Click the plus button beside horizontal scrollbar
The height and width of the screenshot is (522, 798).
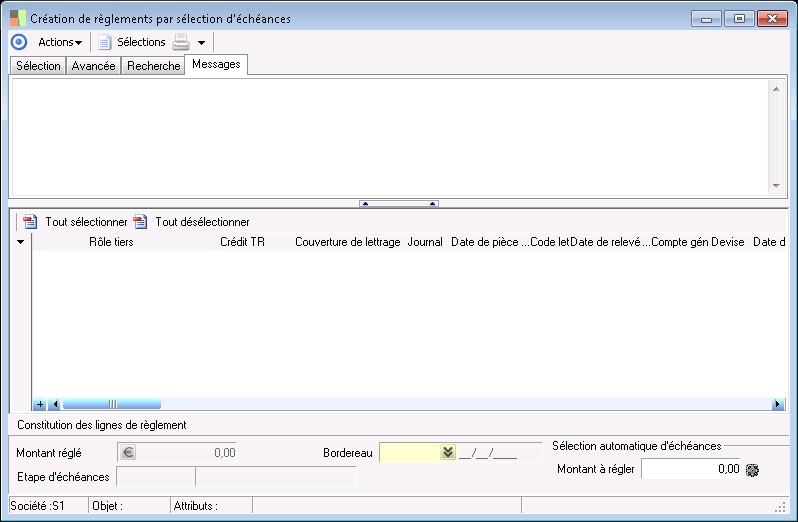40,404
